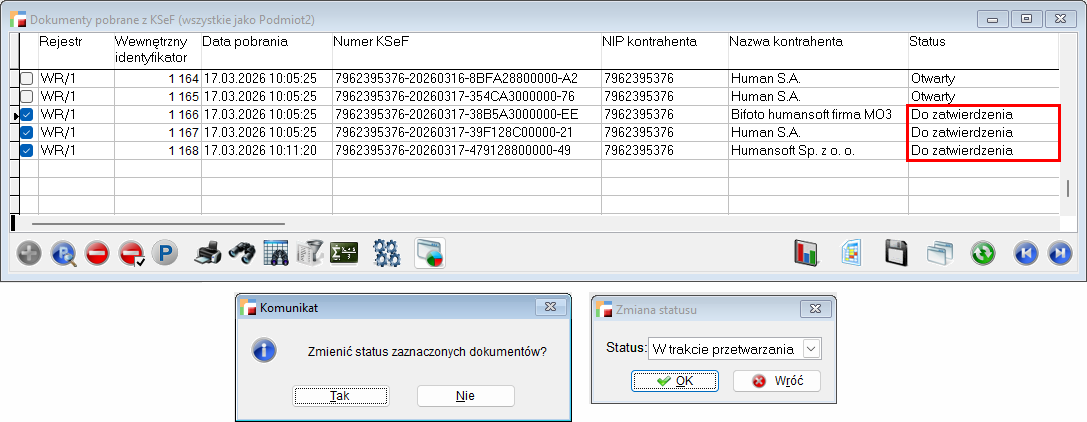Image resolution: width=1087 pixels, height=422 pixels.
Task: Check the box for document 1 164
Action: (27, 78)
